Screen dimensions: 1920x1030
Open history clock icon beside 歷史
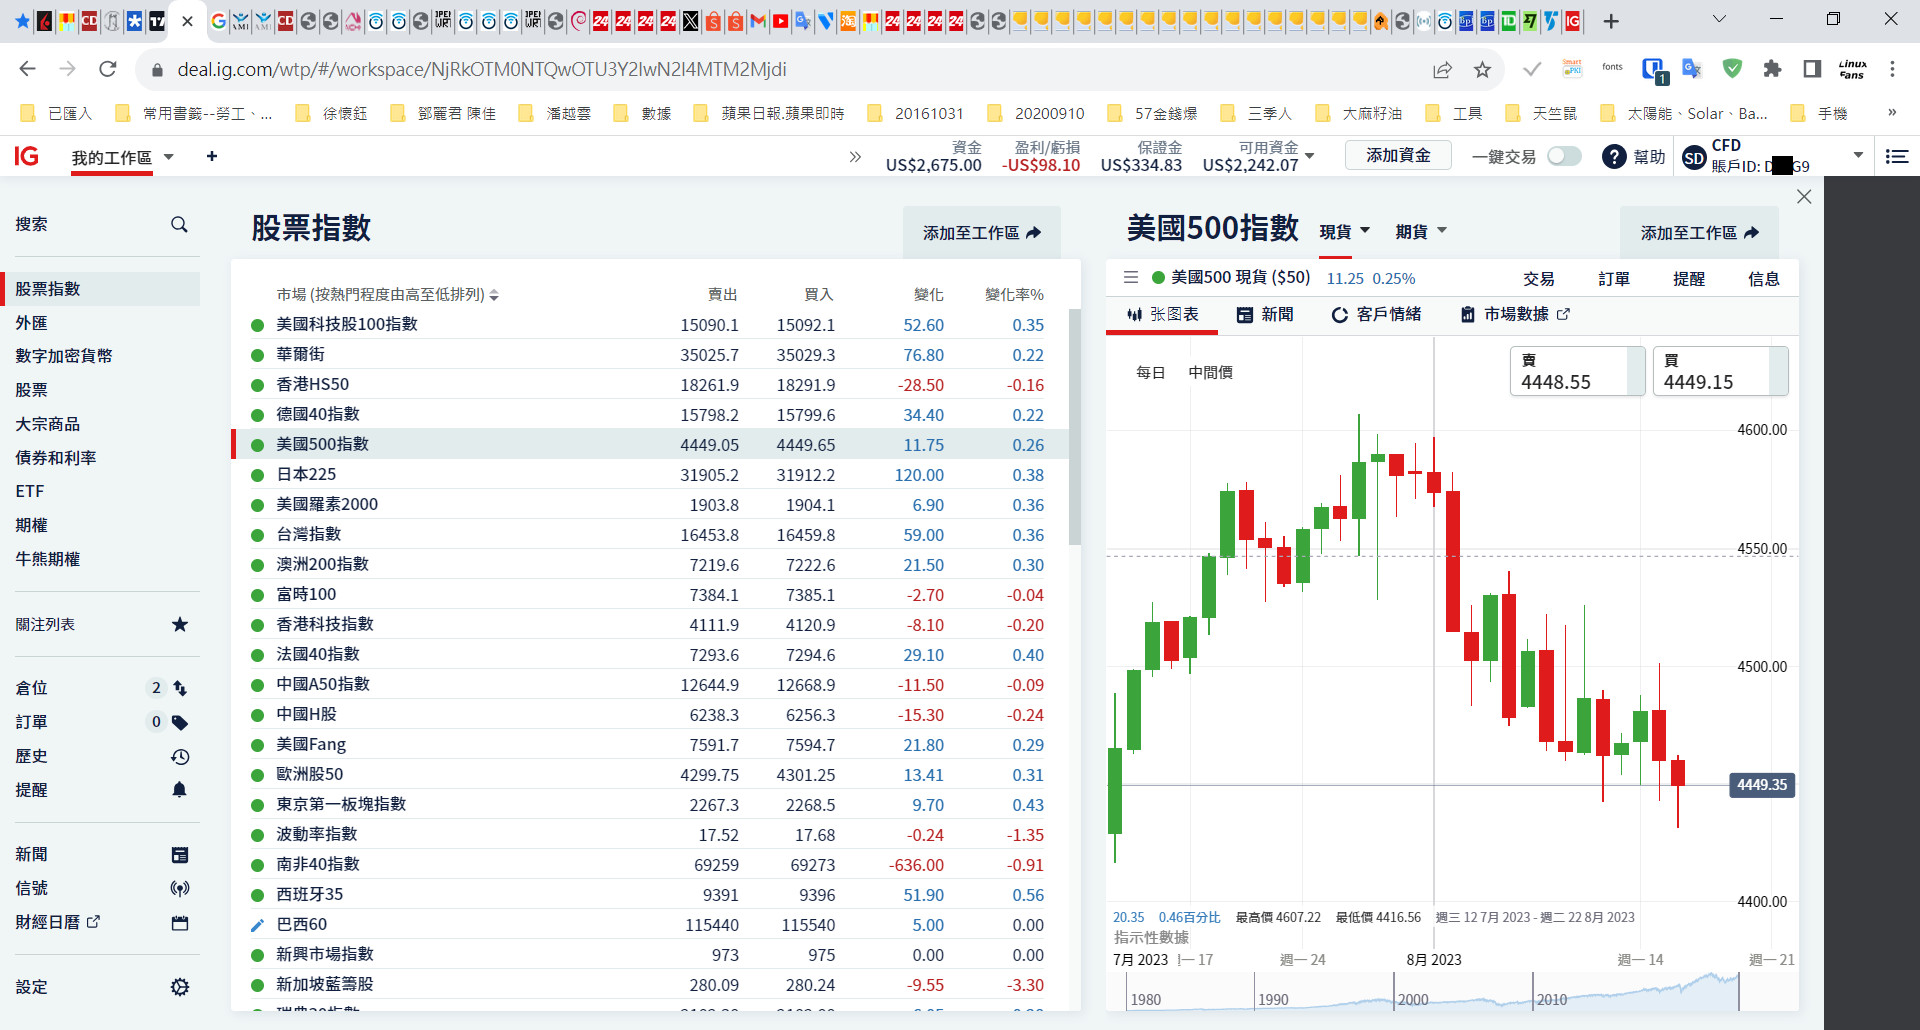point(180,757)
